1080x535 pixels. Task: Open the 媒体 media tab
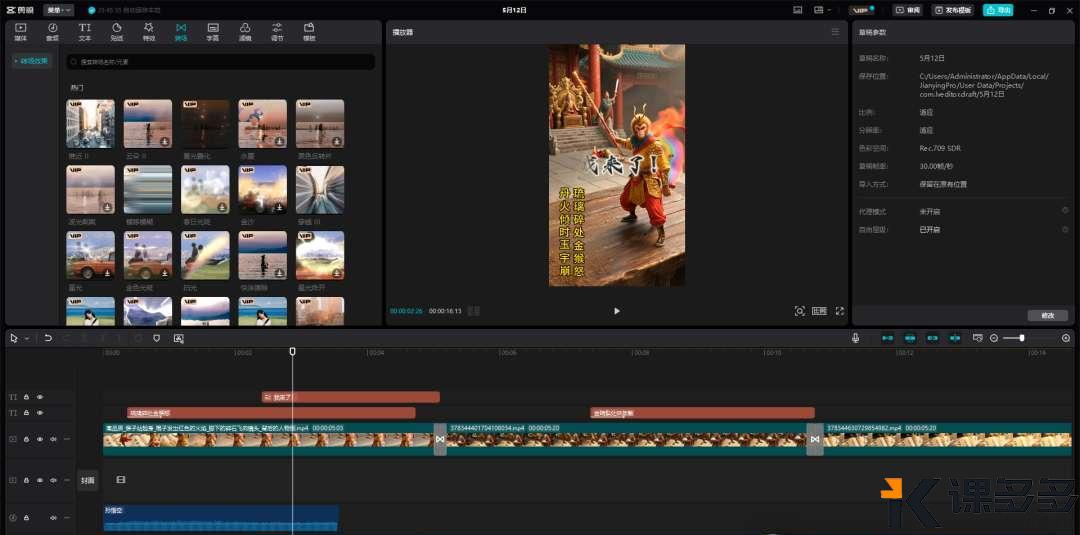pos(20,32)
